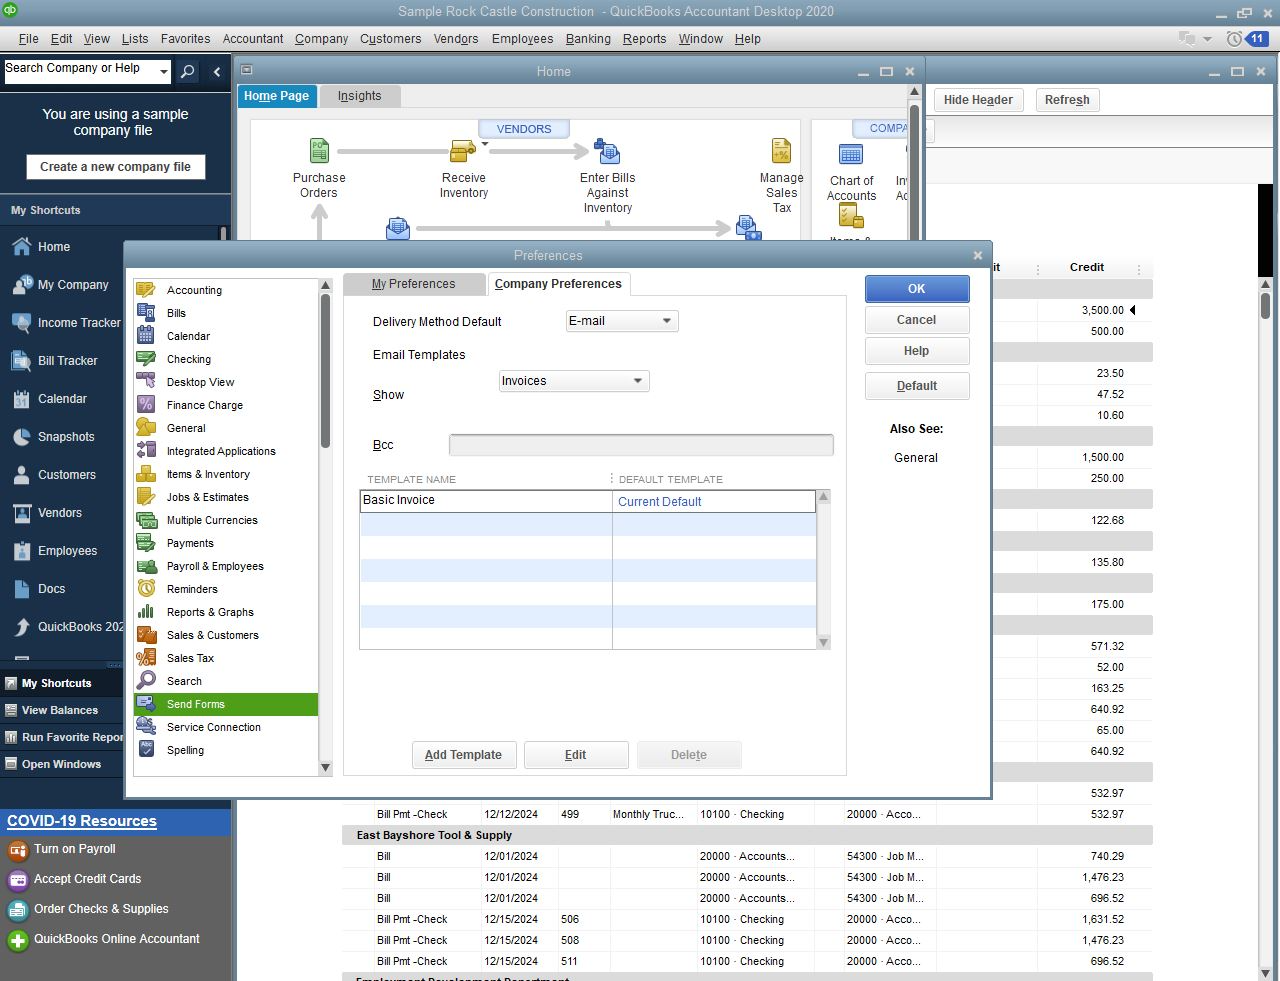Click Create a new company file
The height and width of the screenshot is (981, 1280).
pos(115,167)
